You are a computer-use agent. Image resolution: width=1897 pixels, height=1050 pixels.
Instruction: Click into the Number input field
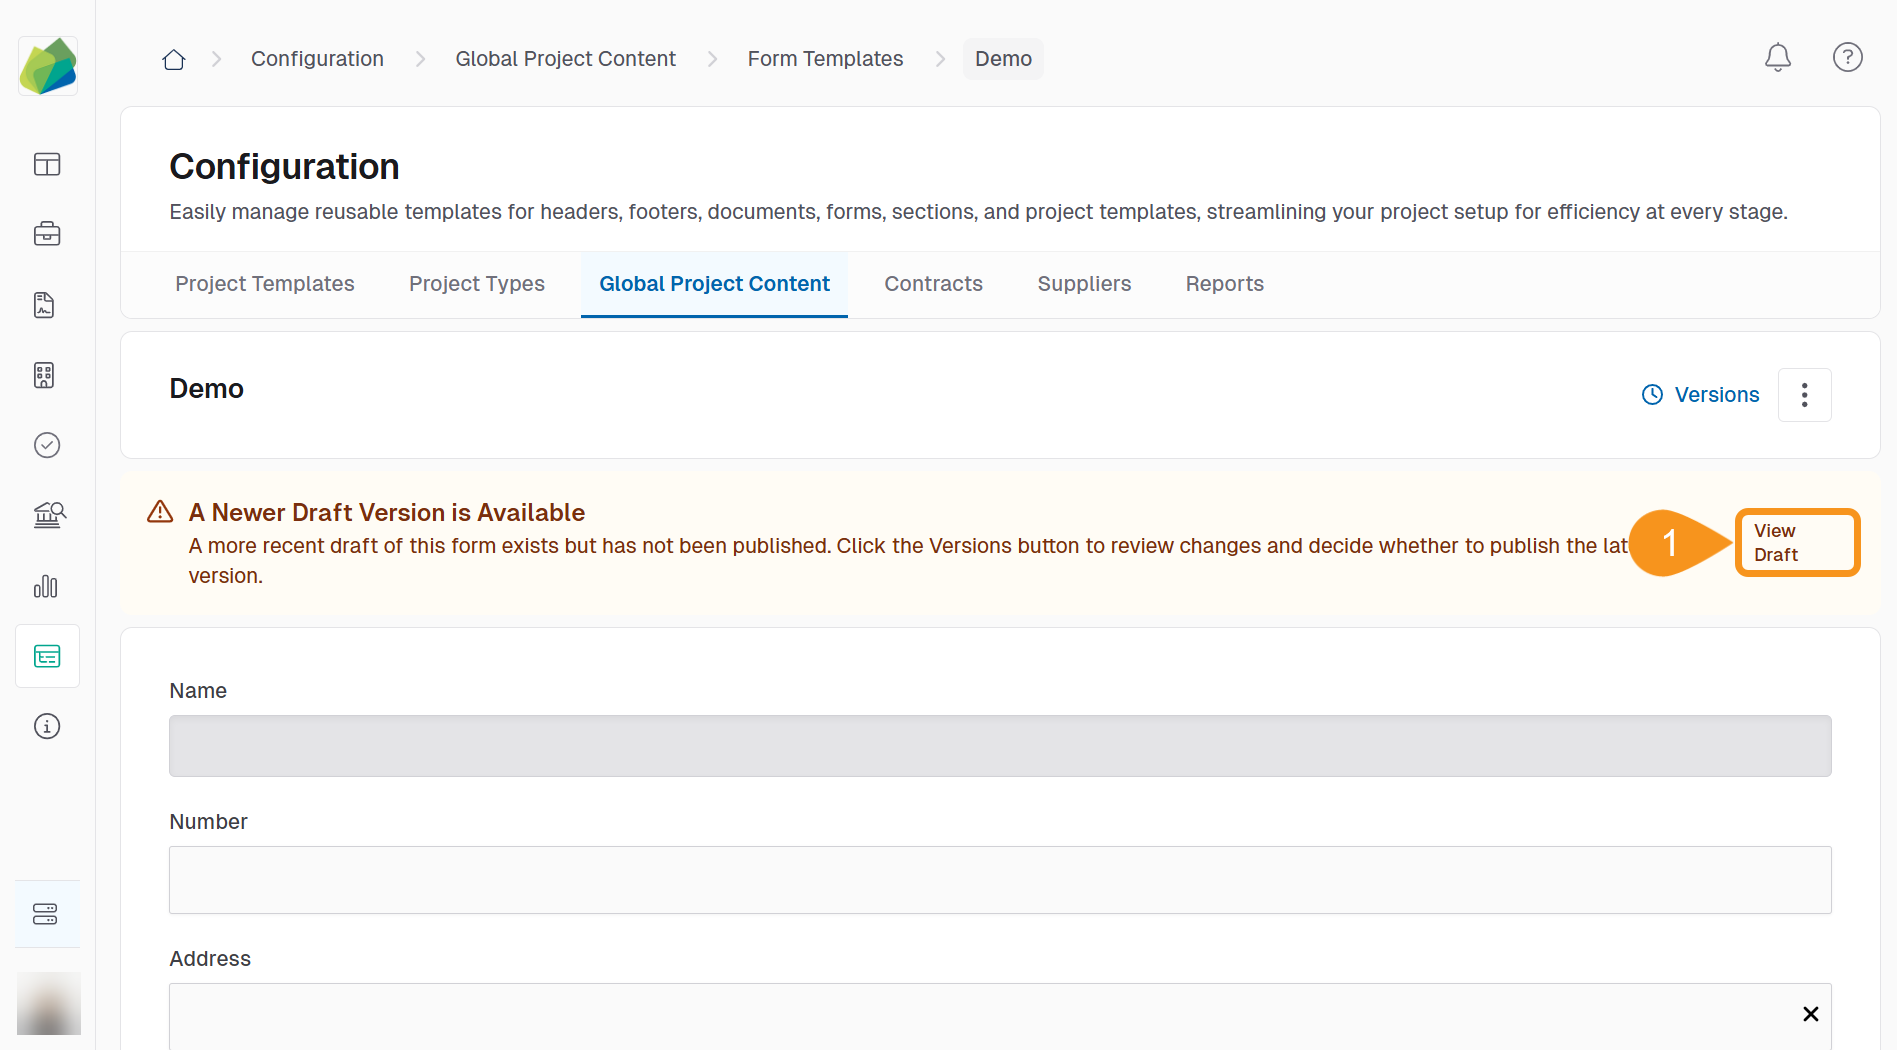pyautogui.click(x=1000, y=880)
